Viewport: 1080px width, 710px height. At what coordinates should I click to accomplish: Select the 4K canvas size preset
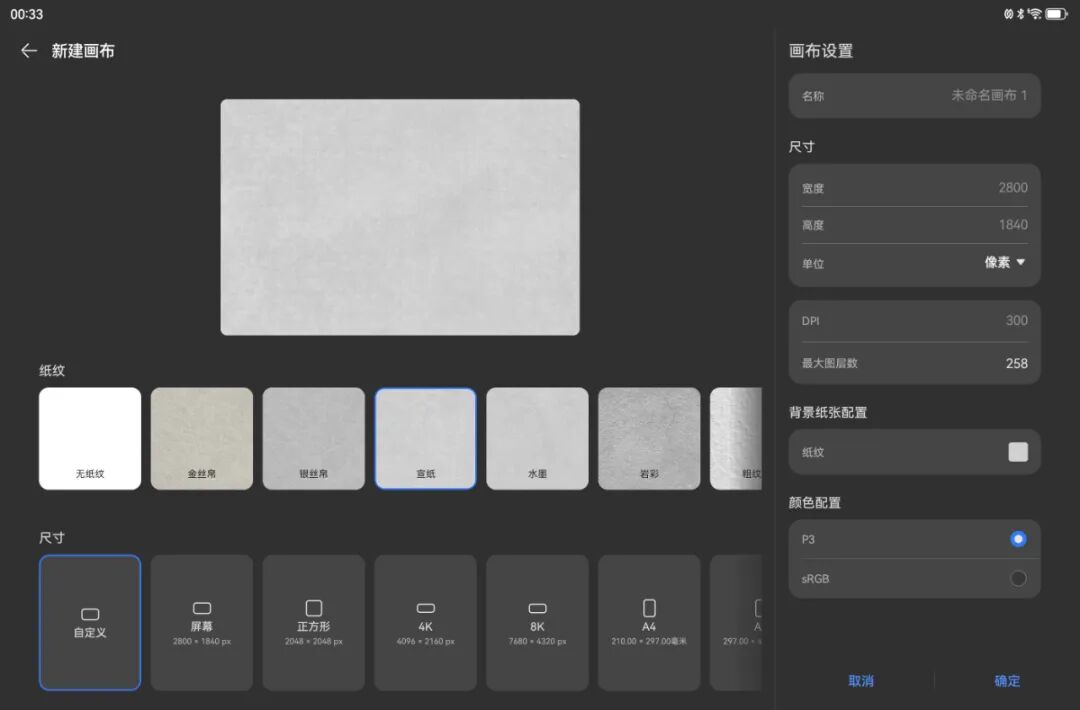426,623
